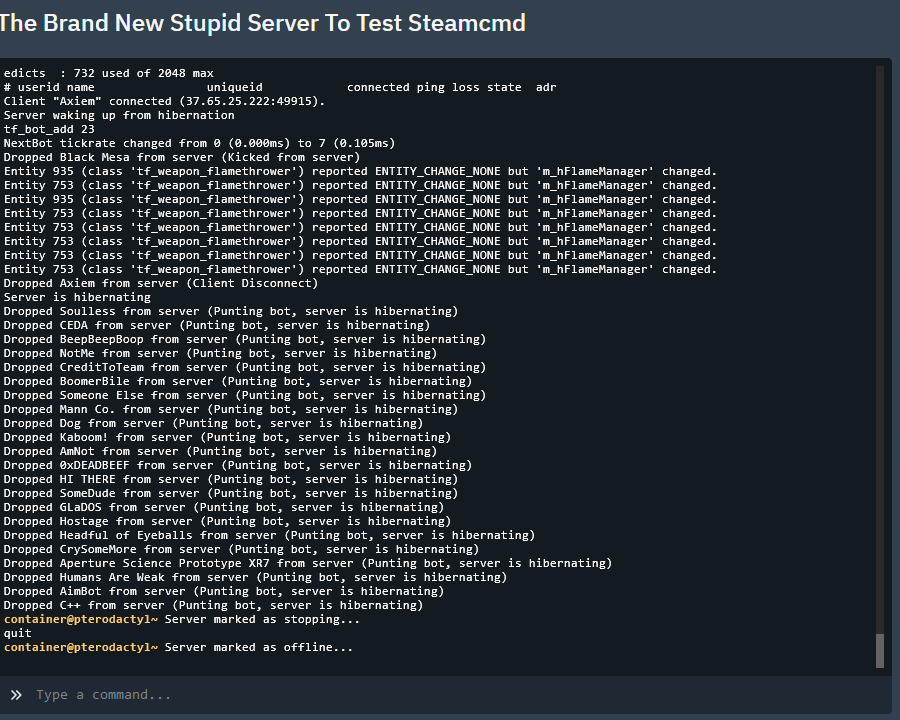Click the "quit" command line

tap(17, 633)
